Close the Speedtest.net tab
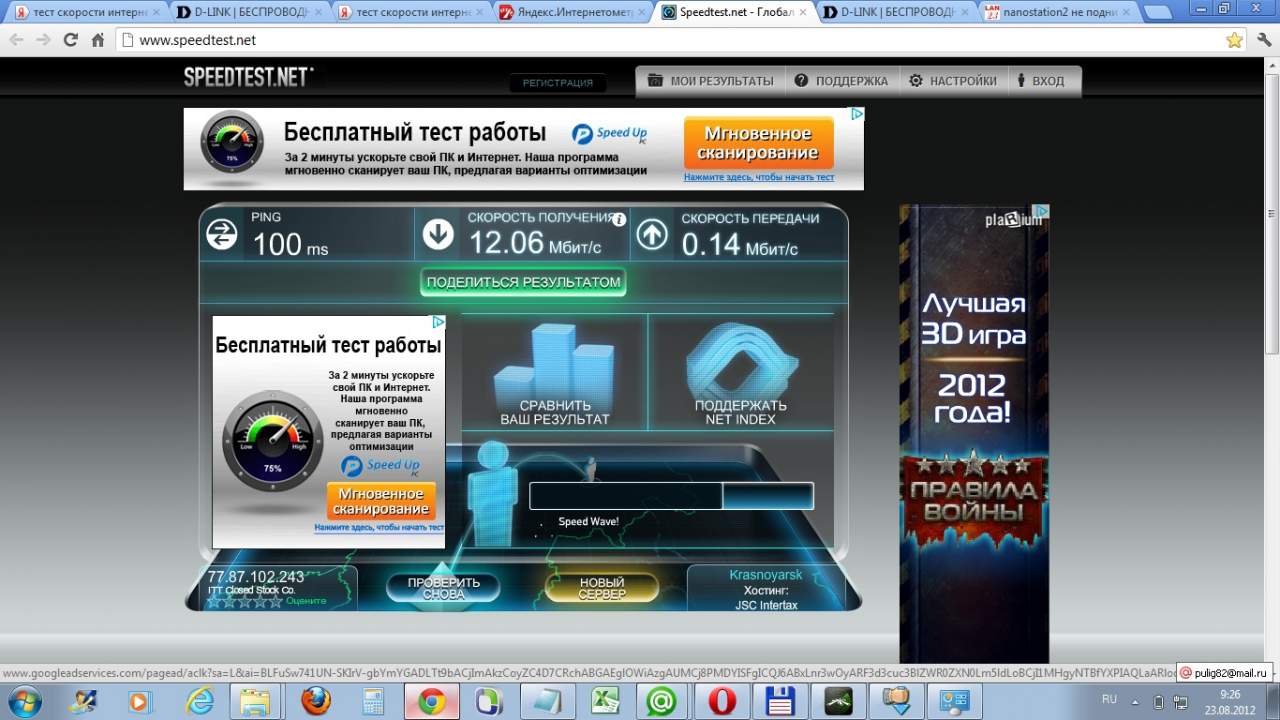The height and width of the screenshot is (720, 1280). click(802, 13)
